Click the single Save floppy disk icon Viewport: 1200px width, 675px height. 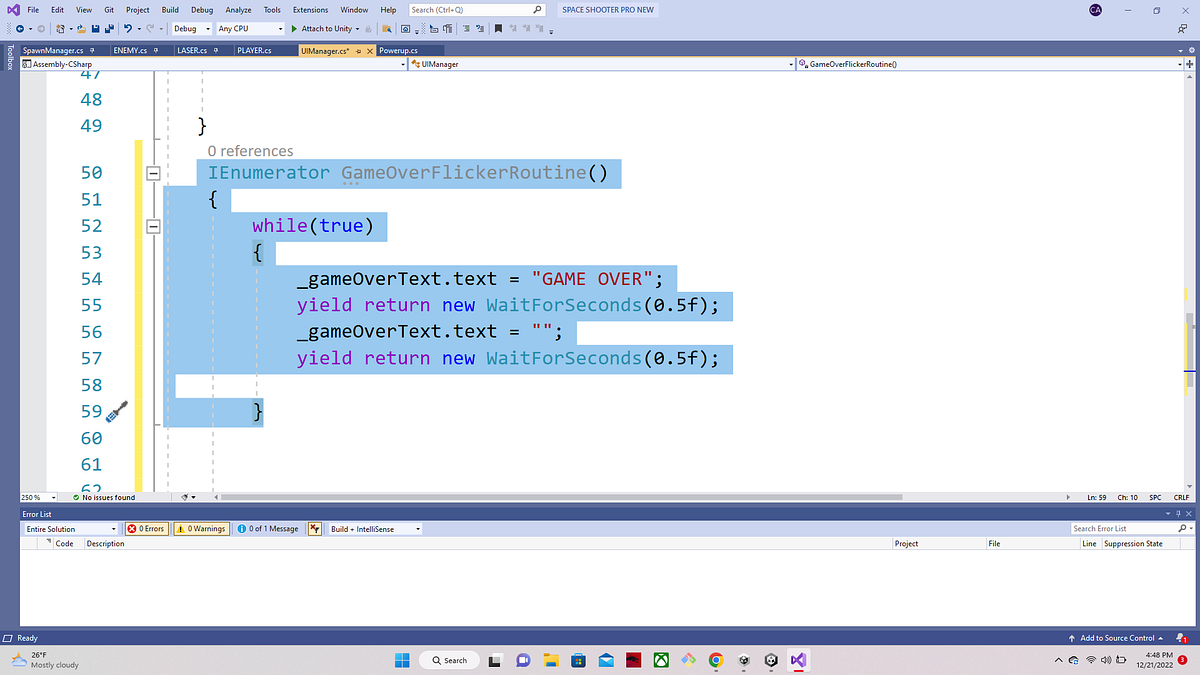coord(95,28)
